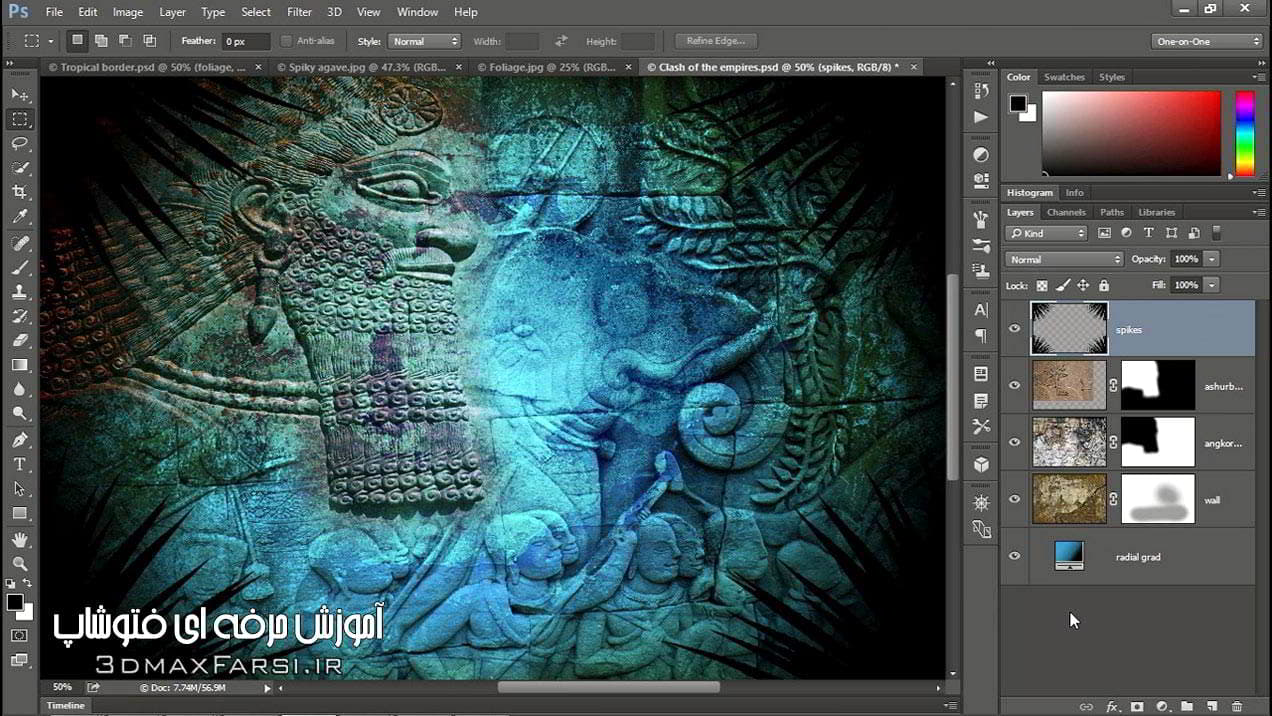
Task: Open the Adjustments panel icon
Action: tap(981, 155)
